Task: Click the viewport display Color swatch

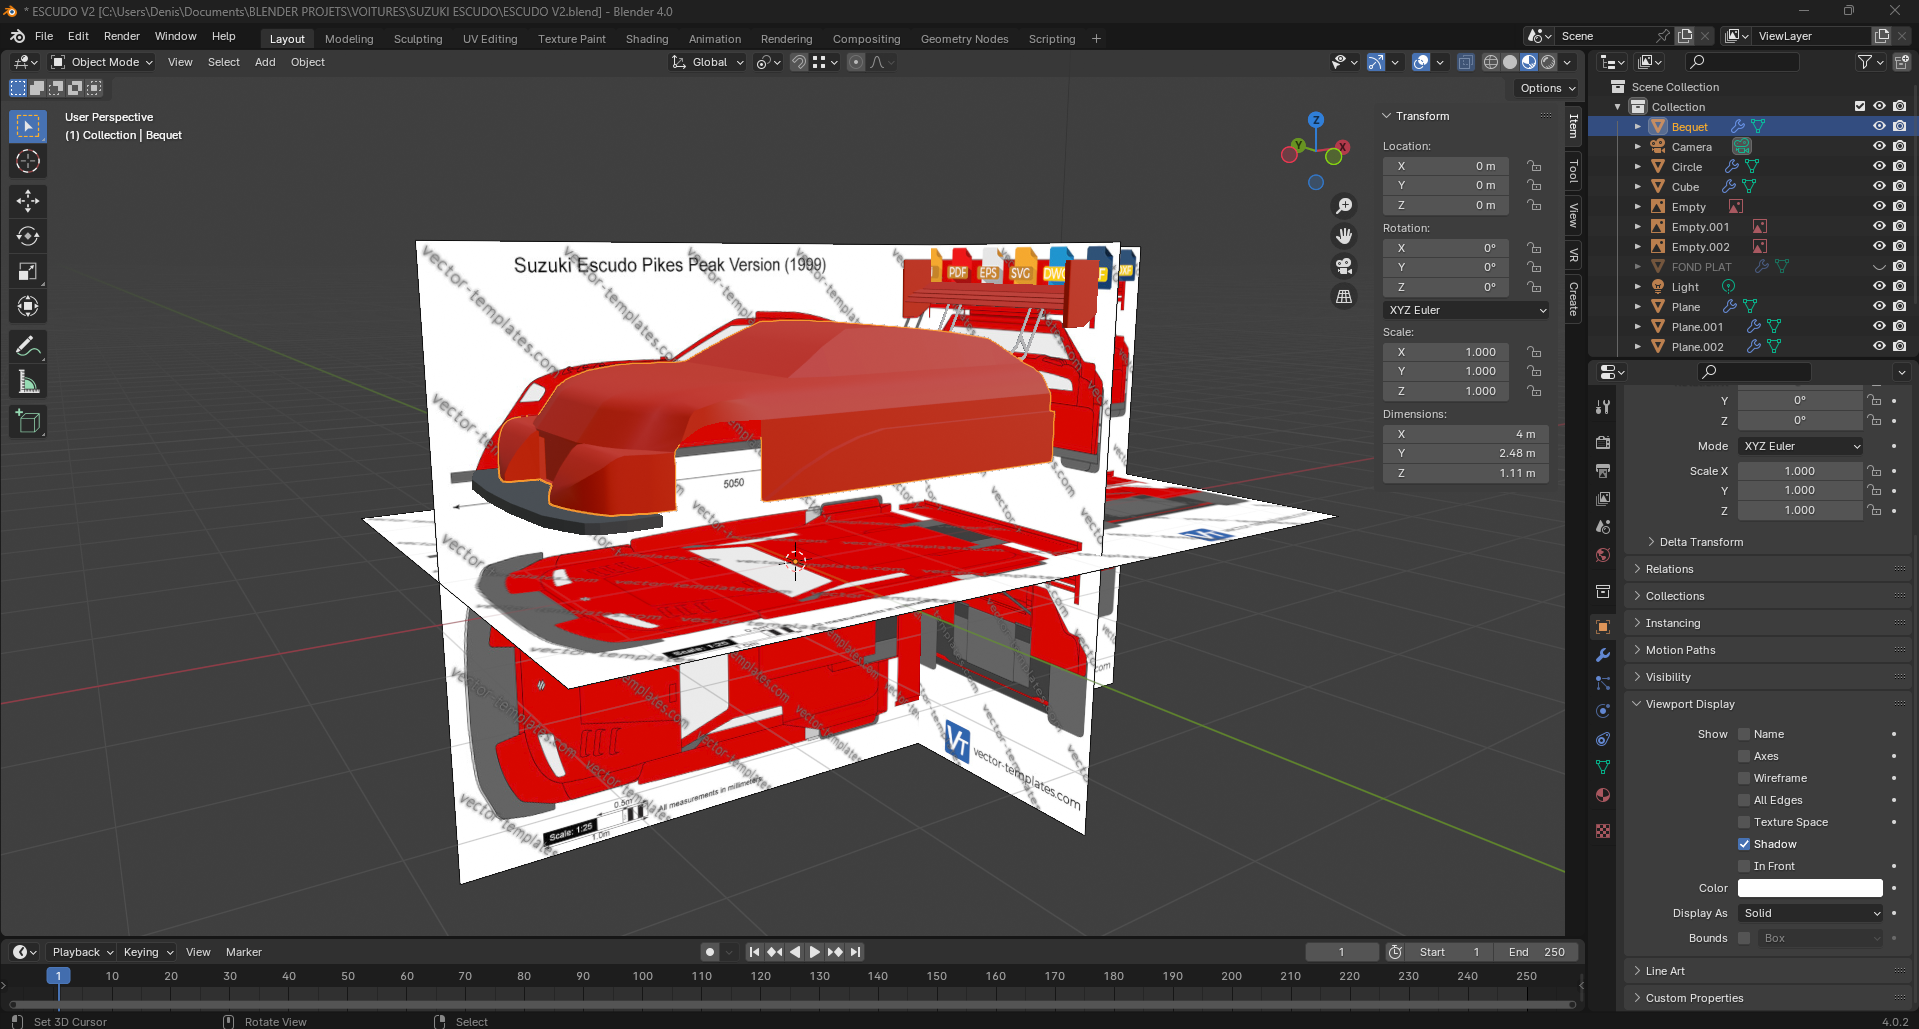Action: tap(1809, 888)
